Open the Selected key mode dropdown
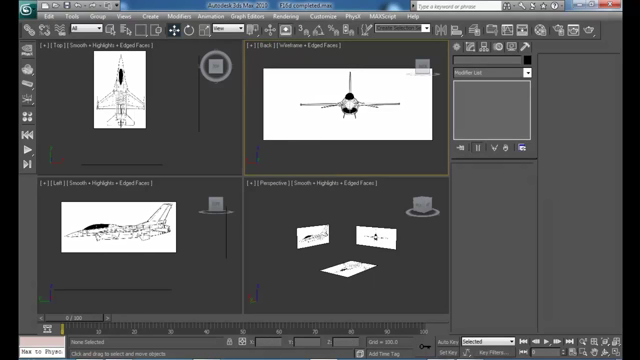The image size is (640, 360). [488, 342]
